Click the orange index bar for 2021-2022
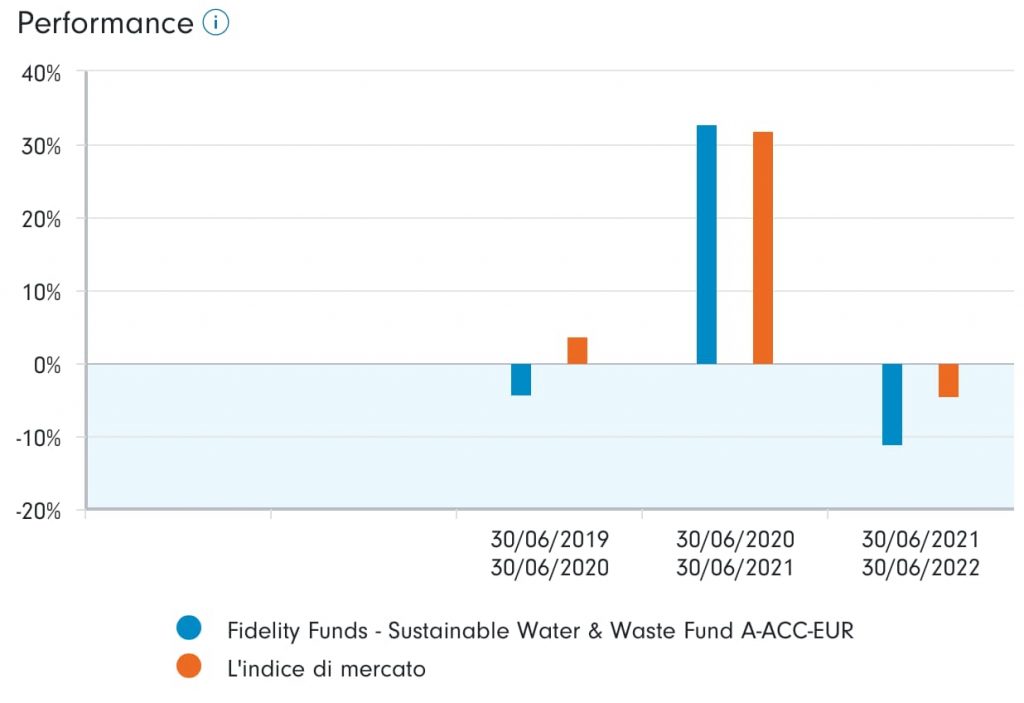Viewport: 1024px width, 703px height. click(x=948, y=381)
